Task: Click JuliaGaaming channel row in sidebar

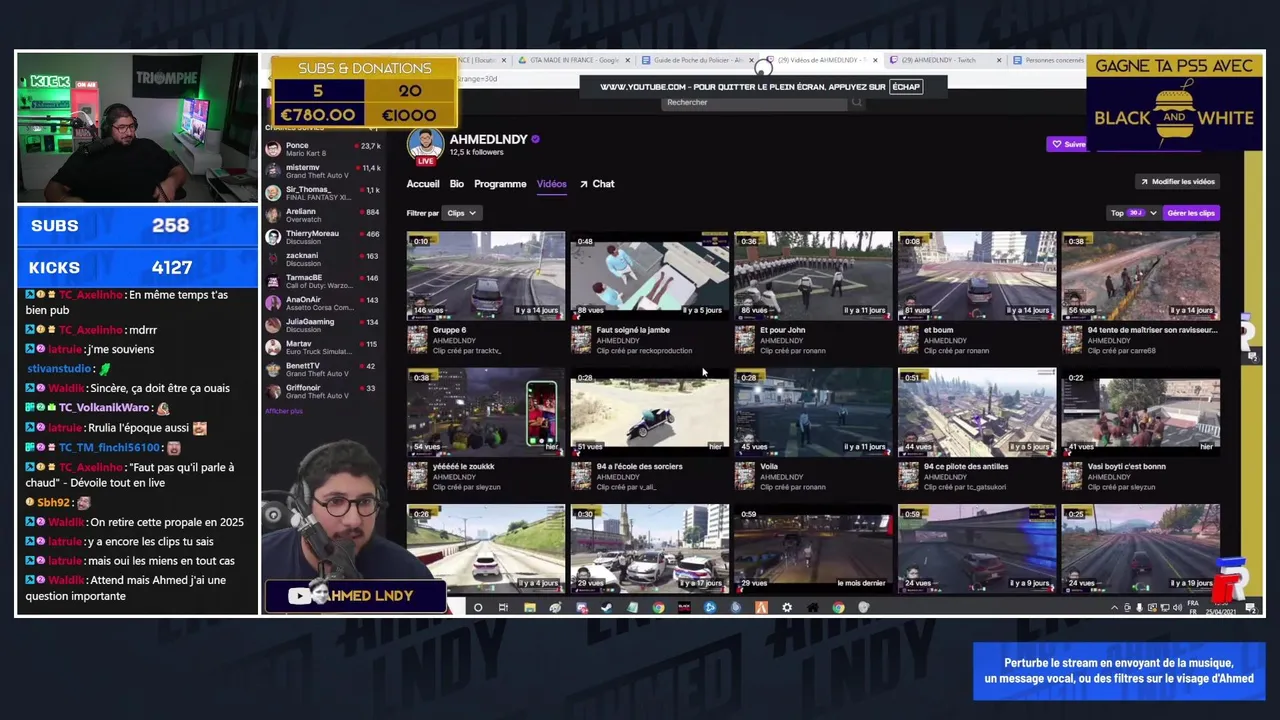Action: 323,324
